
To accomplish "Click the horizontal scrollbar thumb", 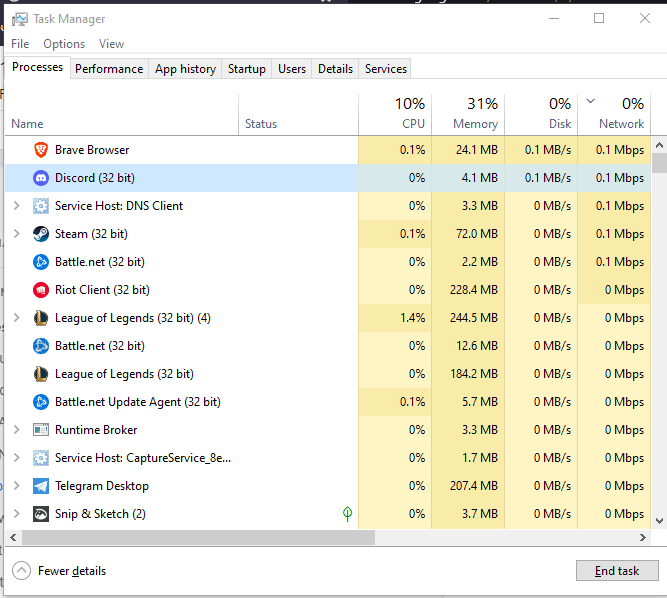I will coord(199,538).
